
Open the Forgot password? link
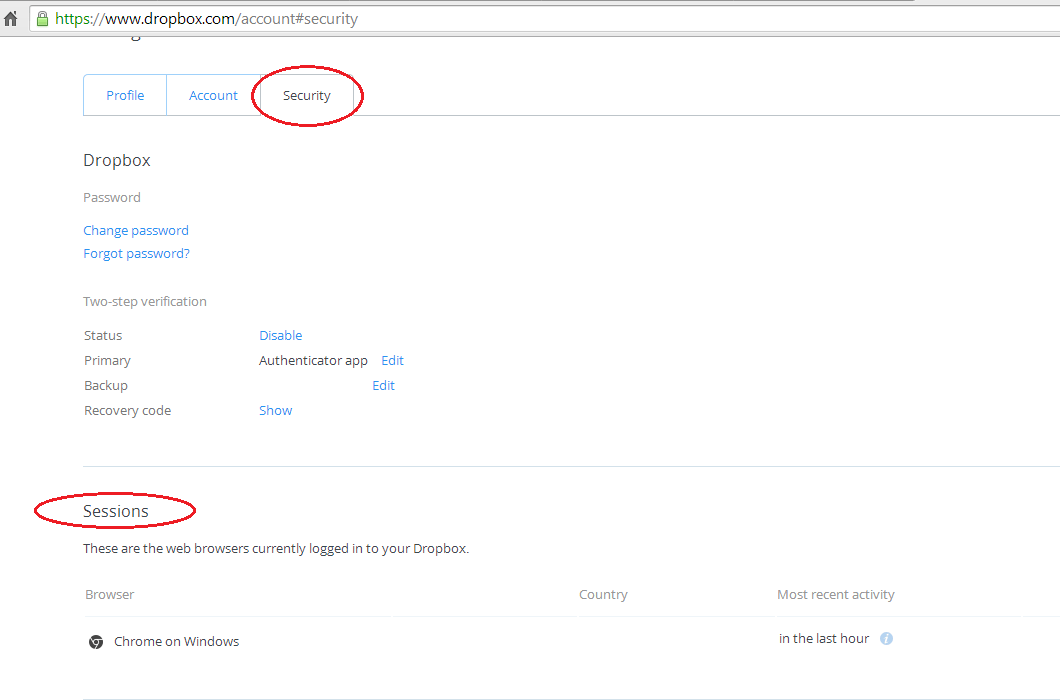[136, 254]
